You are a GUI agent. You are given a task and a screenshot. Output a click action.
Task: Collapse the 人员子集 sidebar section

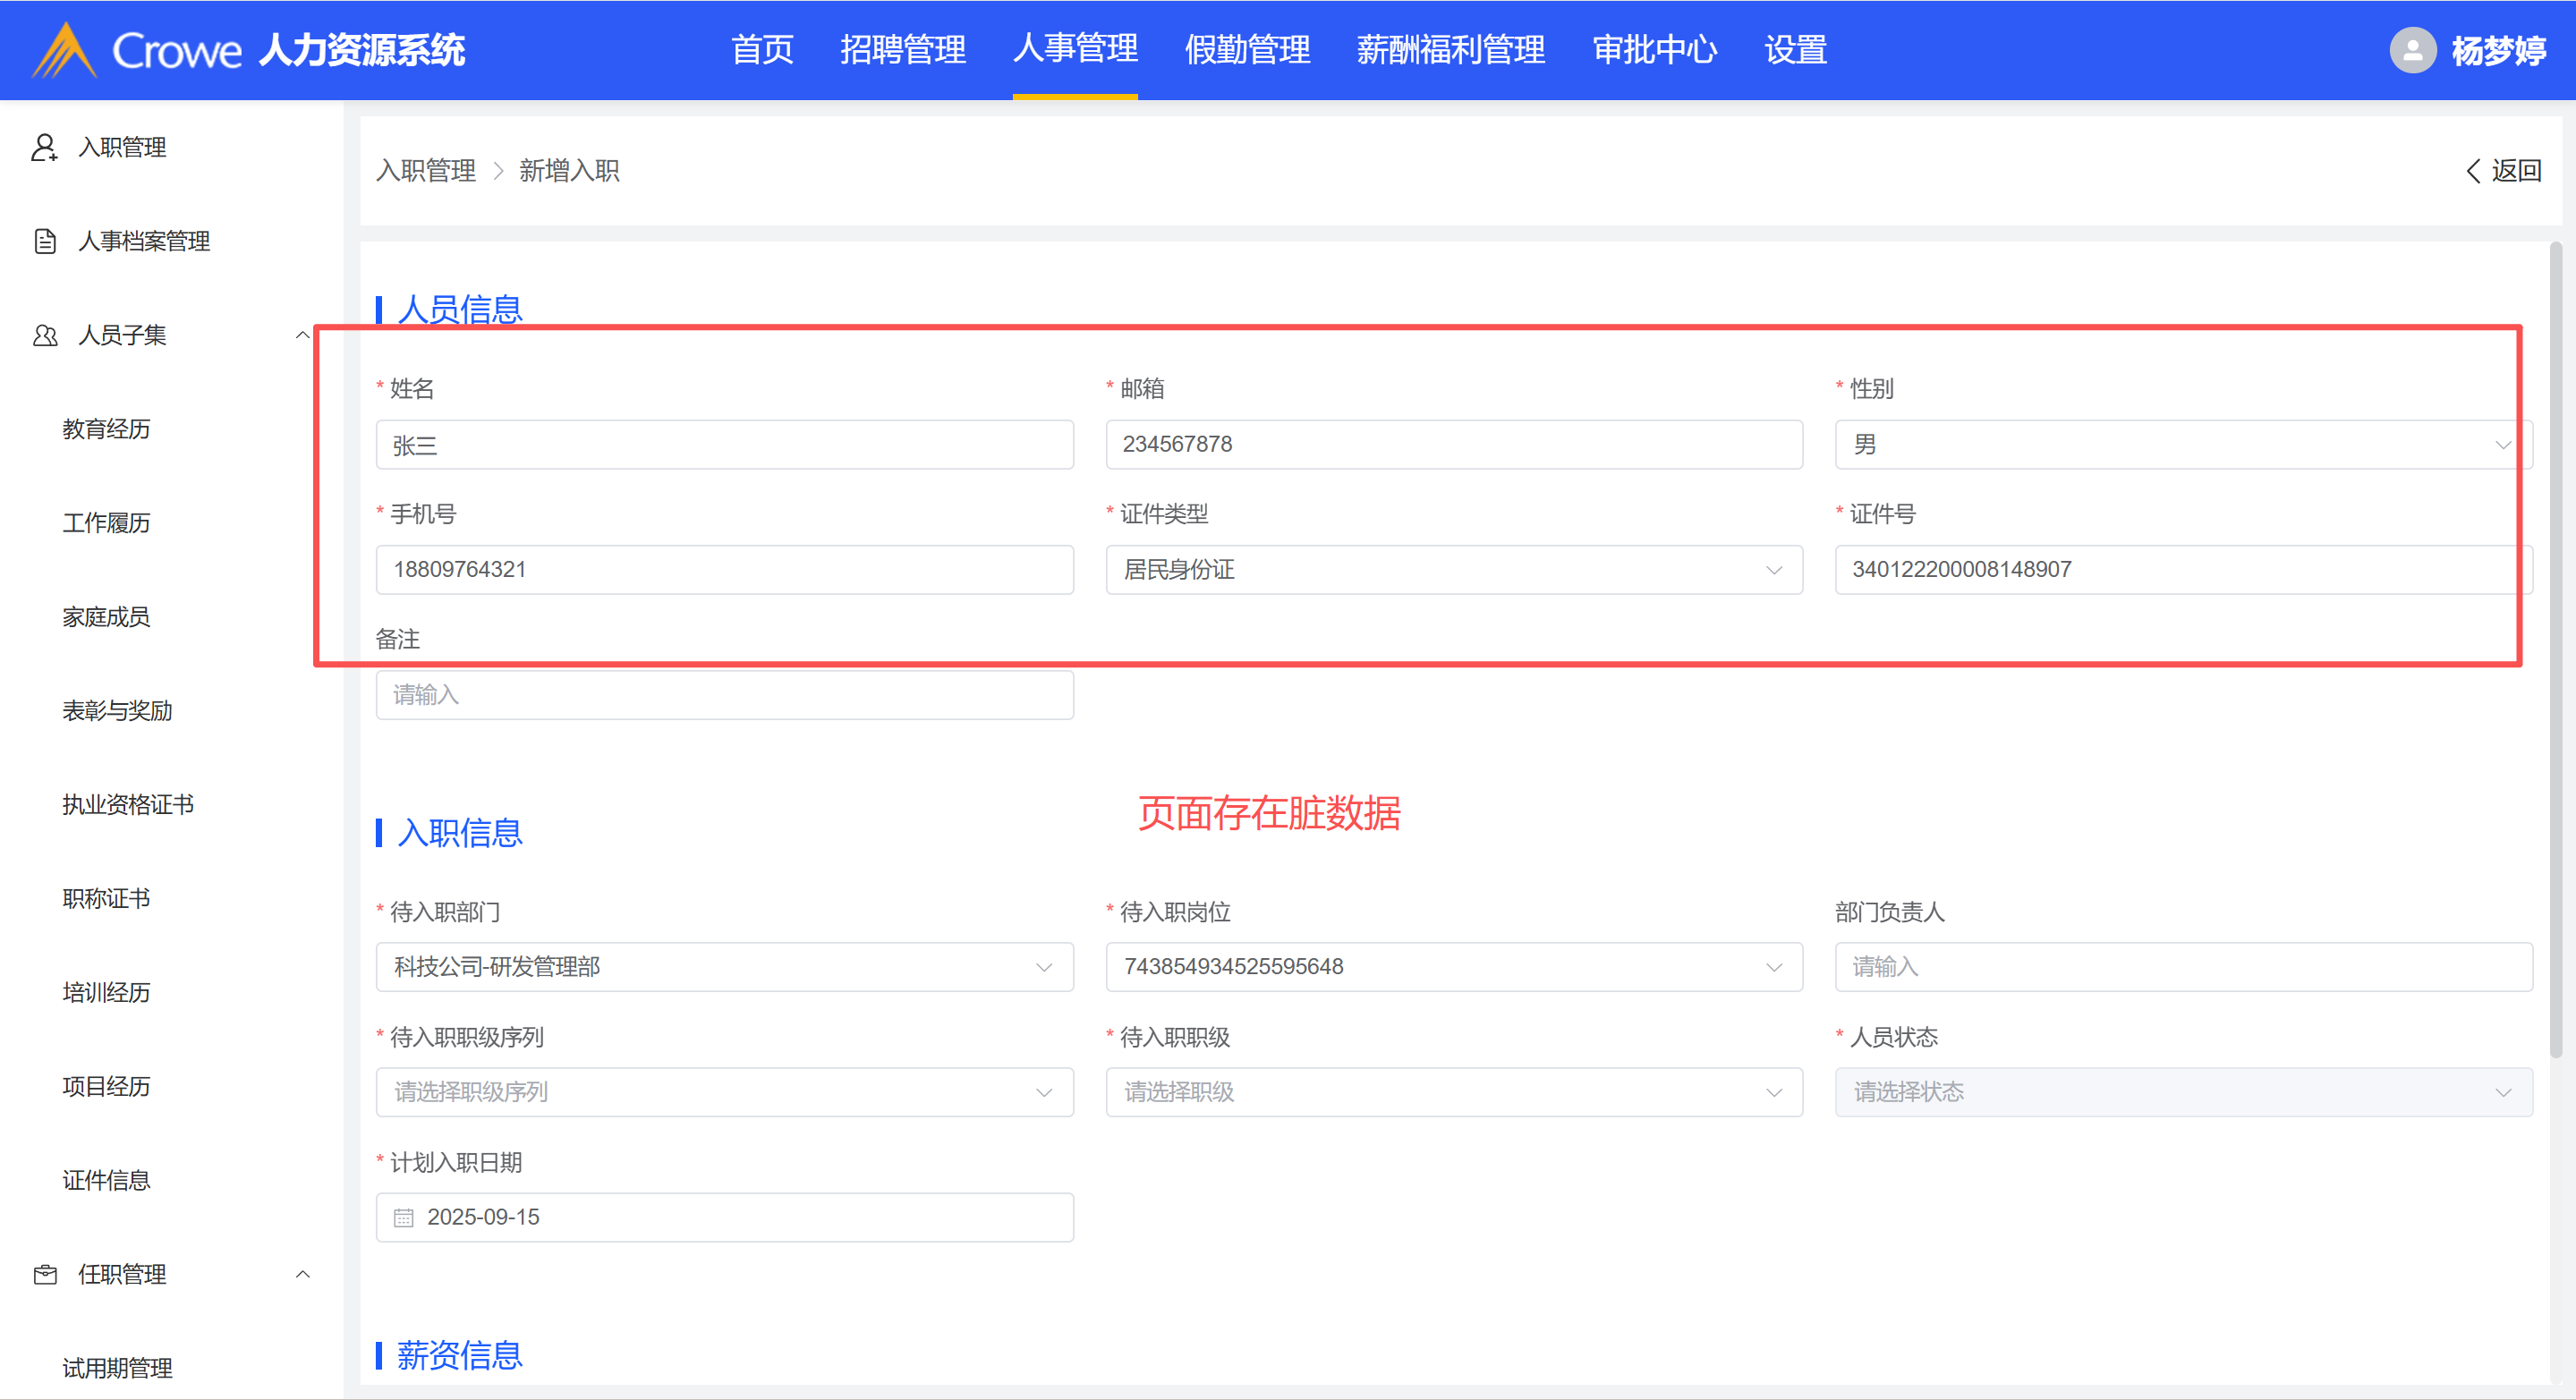click(302, 335)
